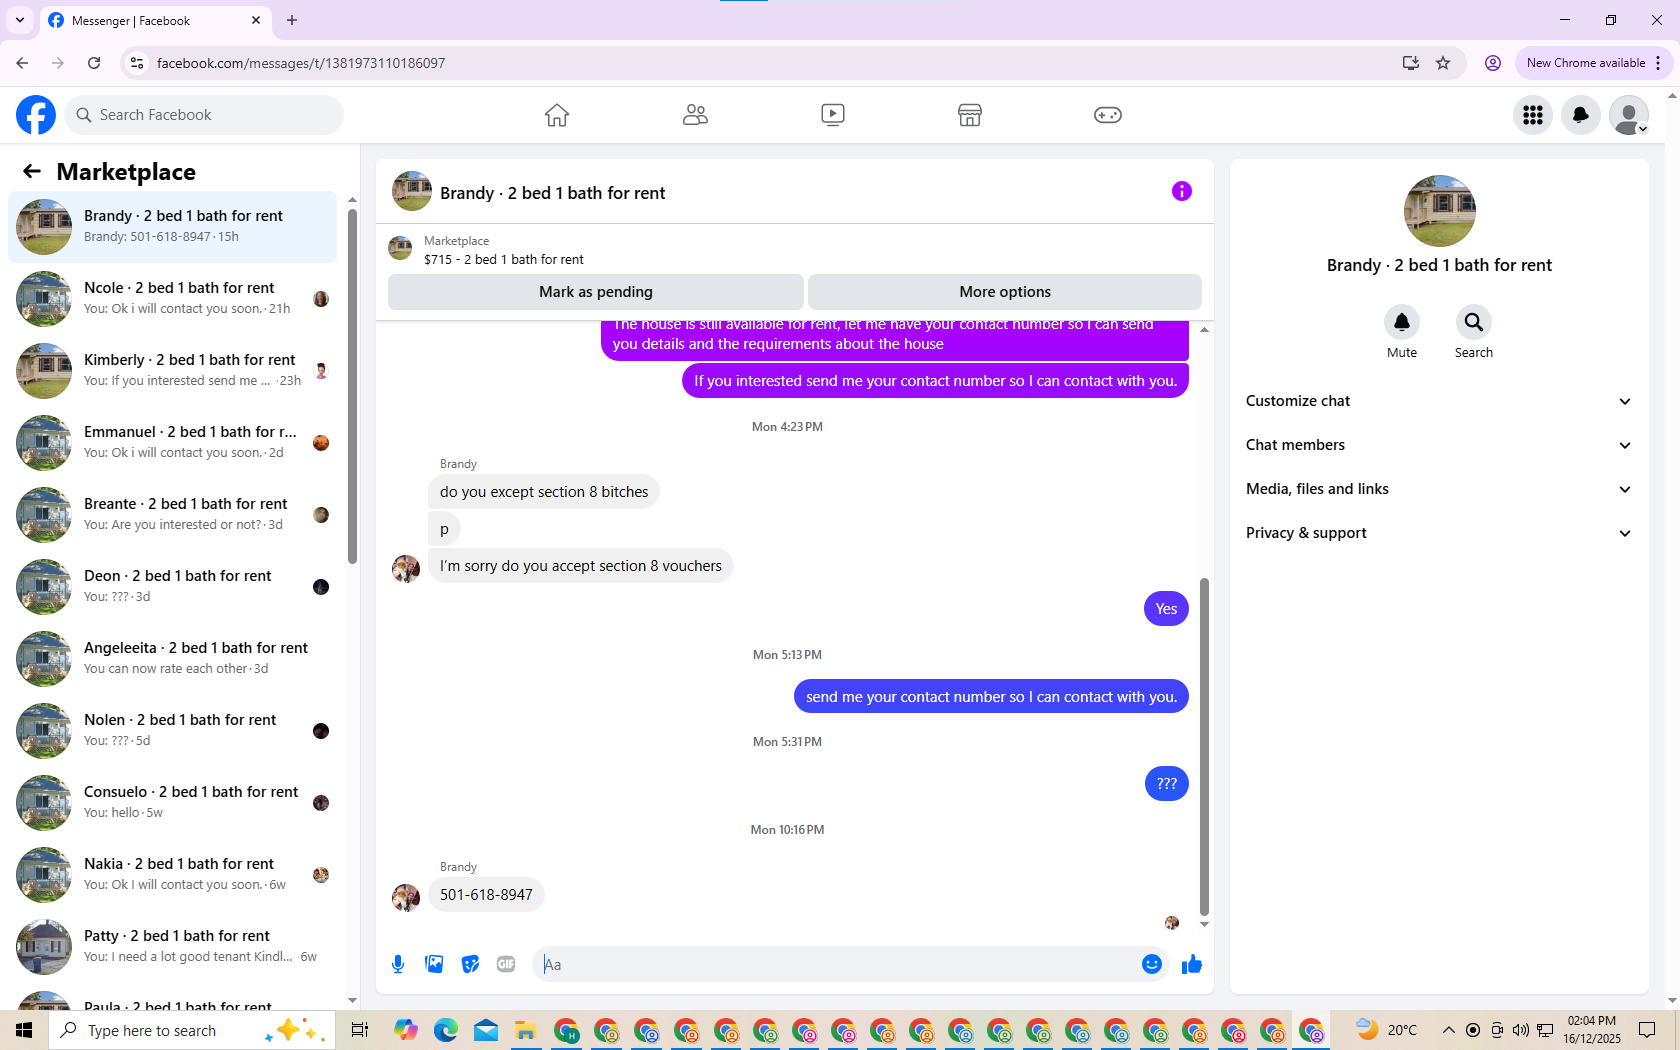Click New Chrome available update button
1680x1050 pixels.
pos(1594,63)
